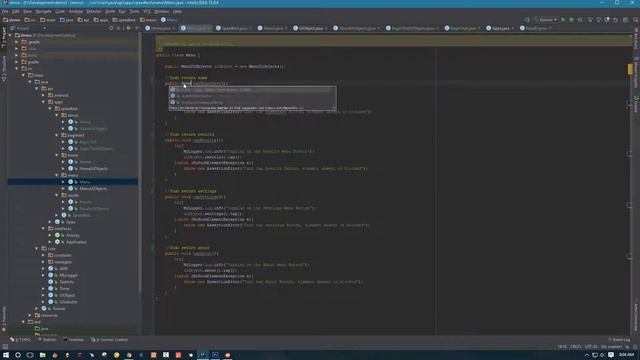Start debugging with the green bug icon
The height and width of the screenshot is (360, 640).
pos(571,20)
